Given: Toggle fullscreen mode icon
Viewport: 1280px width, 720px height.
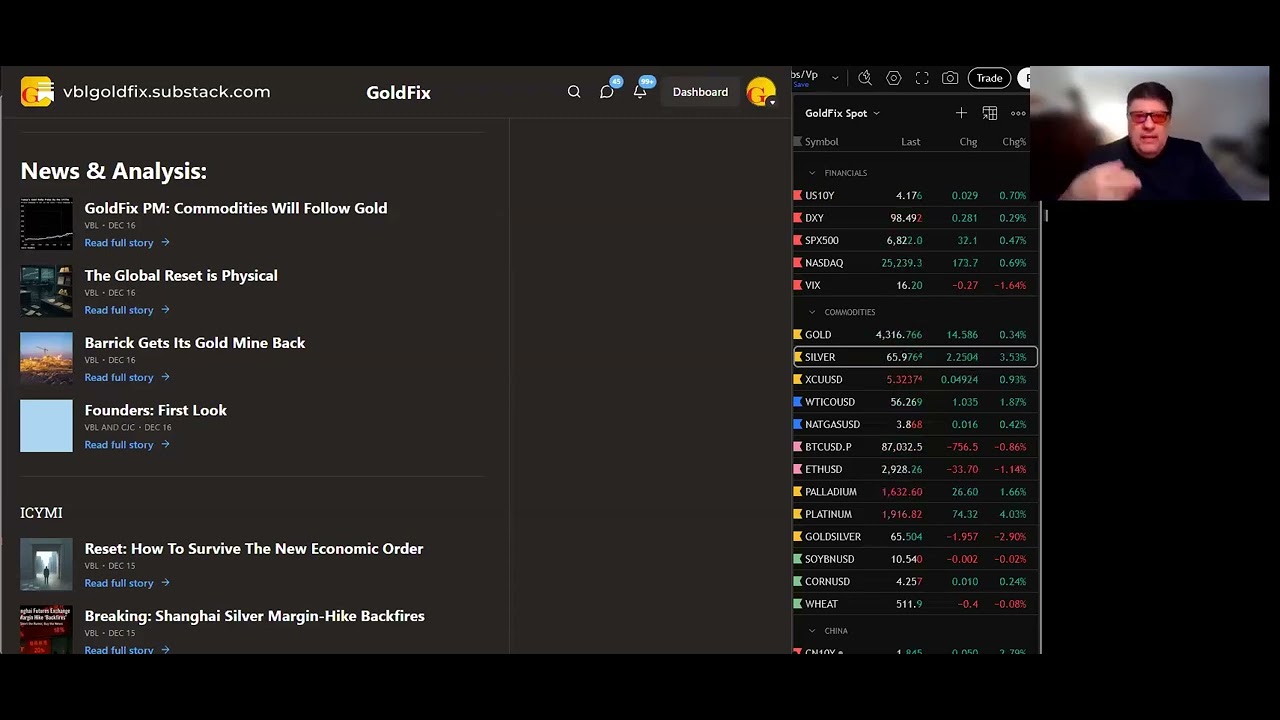Looking at the screenshot, I should (x=922, y=78).
